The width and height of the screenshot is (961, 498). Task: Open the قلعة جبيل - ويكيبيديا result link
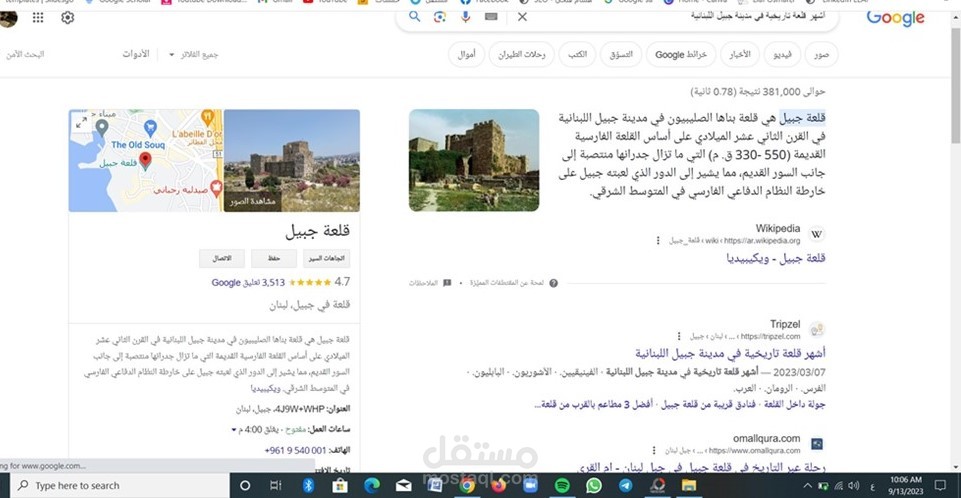click(775, 258)
